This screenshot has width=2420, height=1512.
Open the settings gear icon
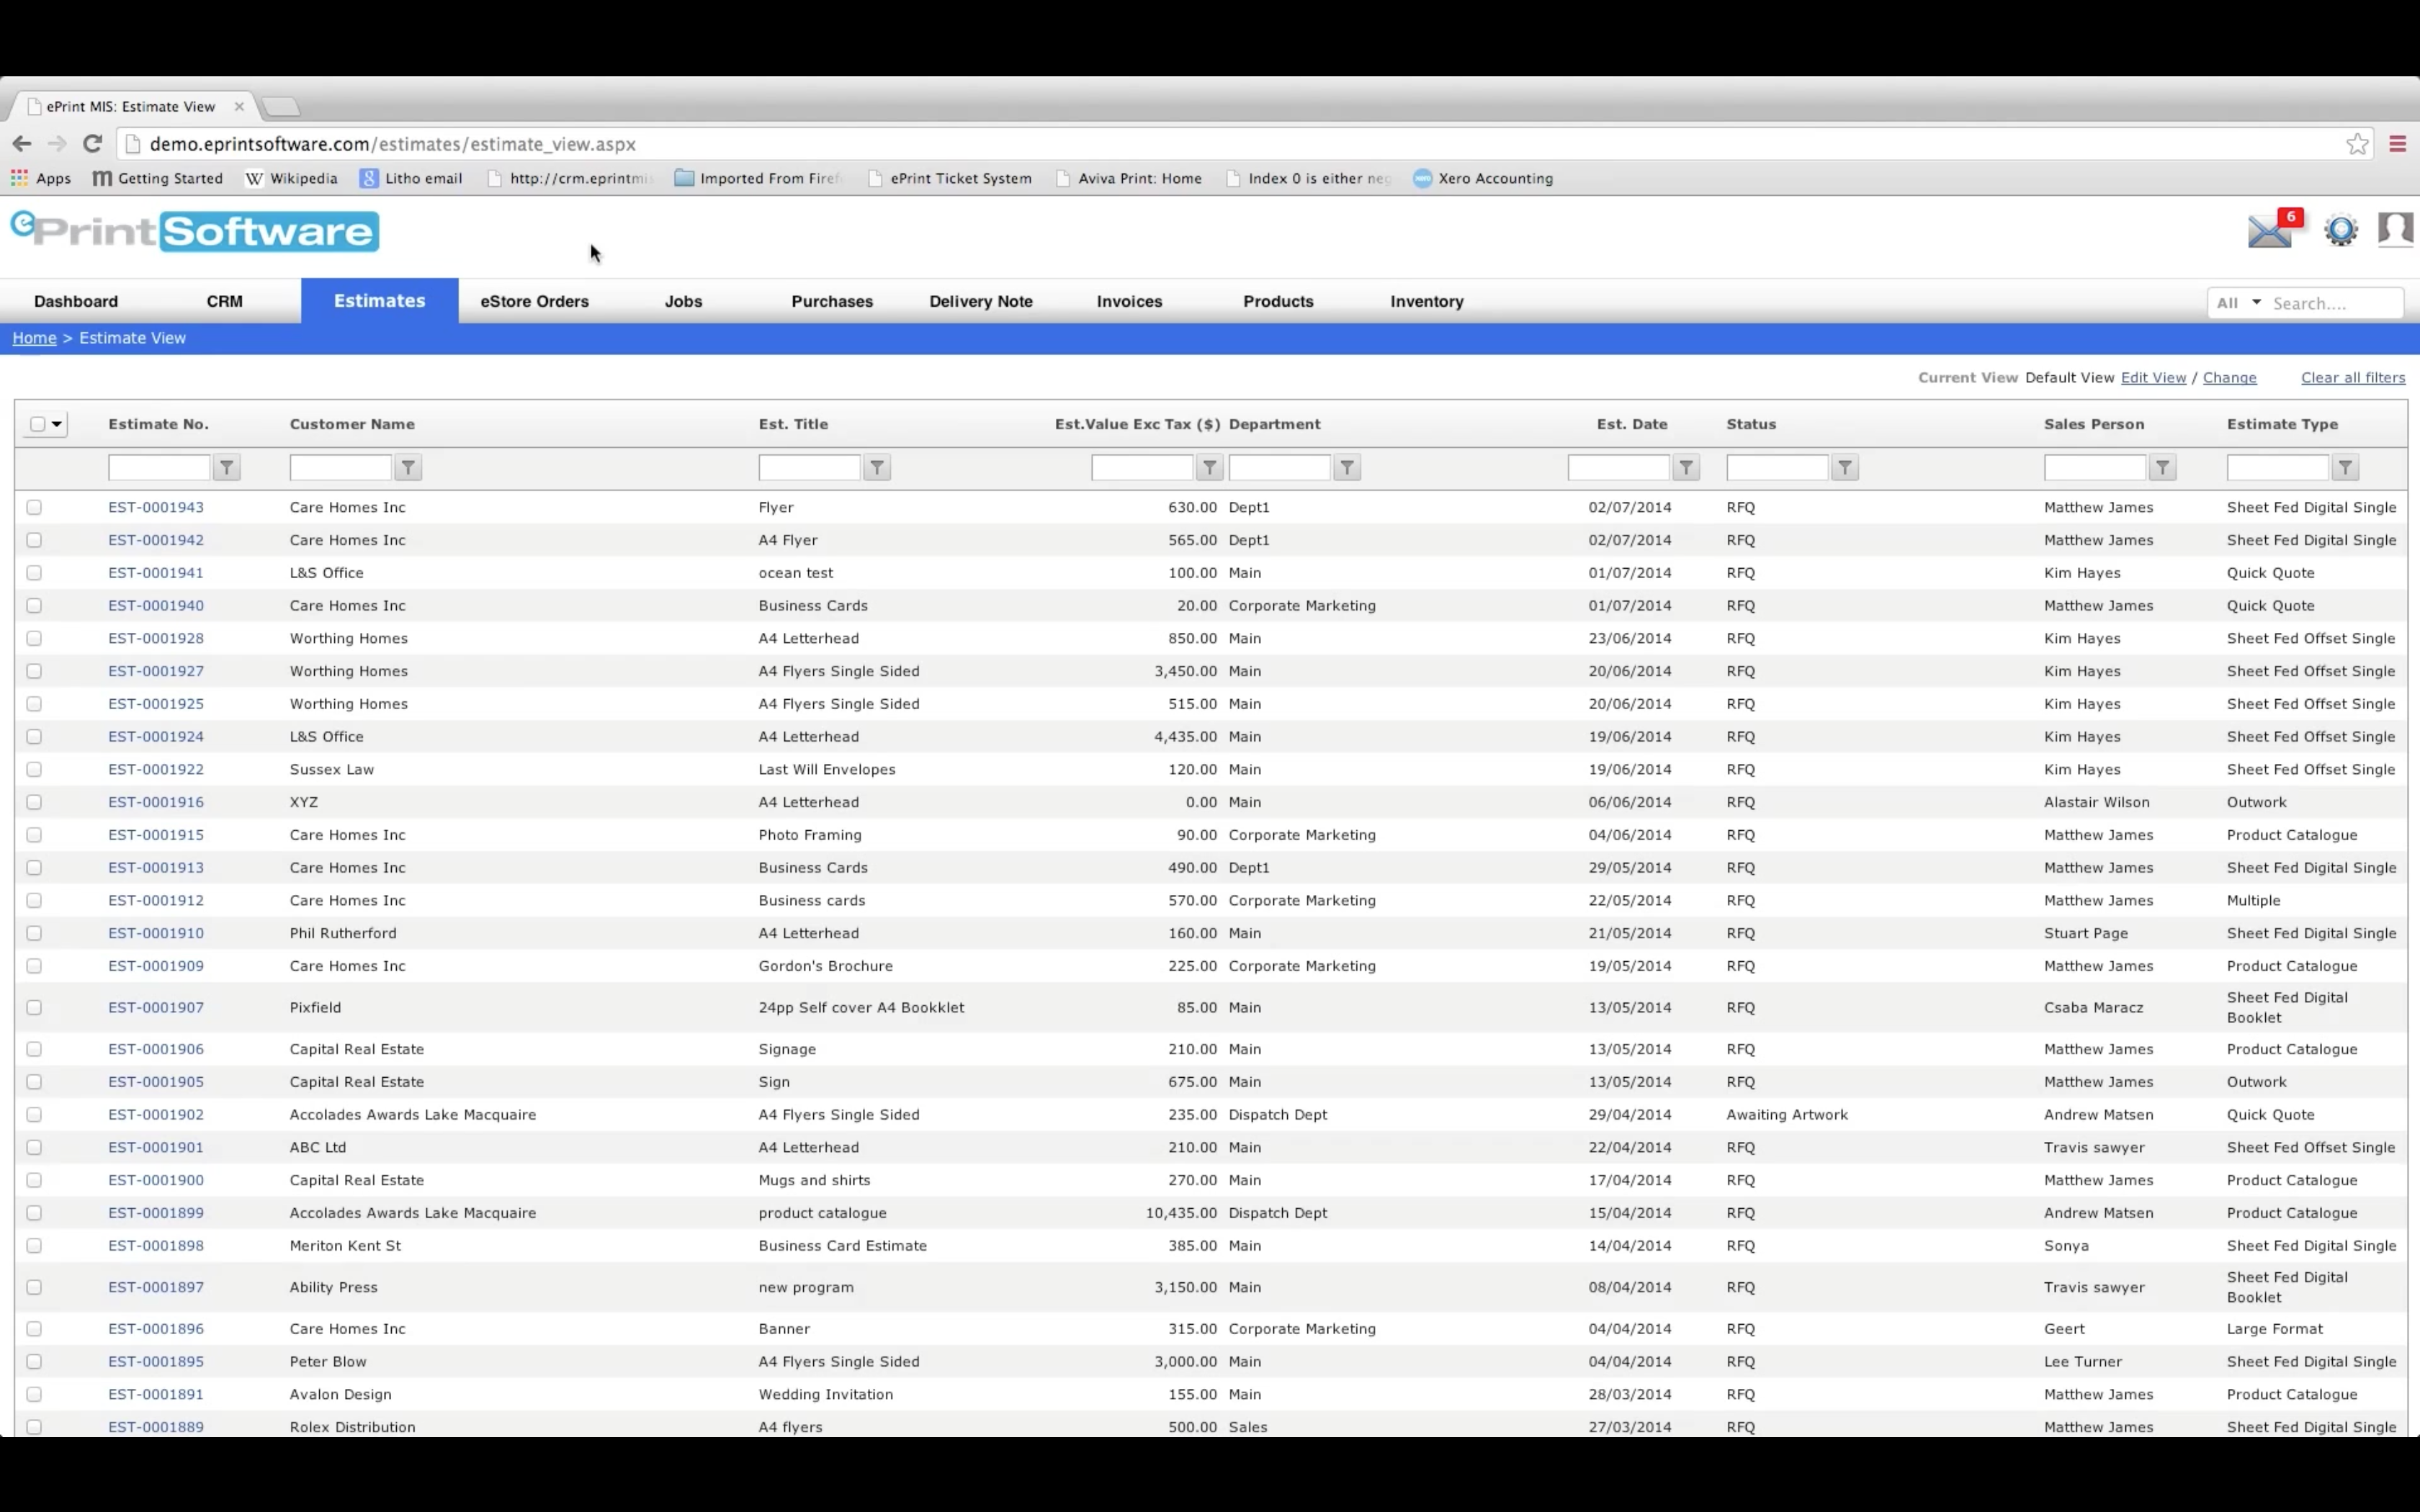coord(2341,231)
